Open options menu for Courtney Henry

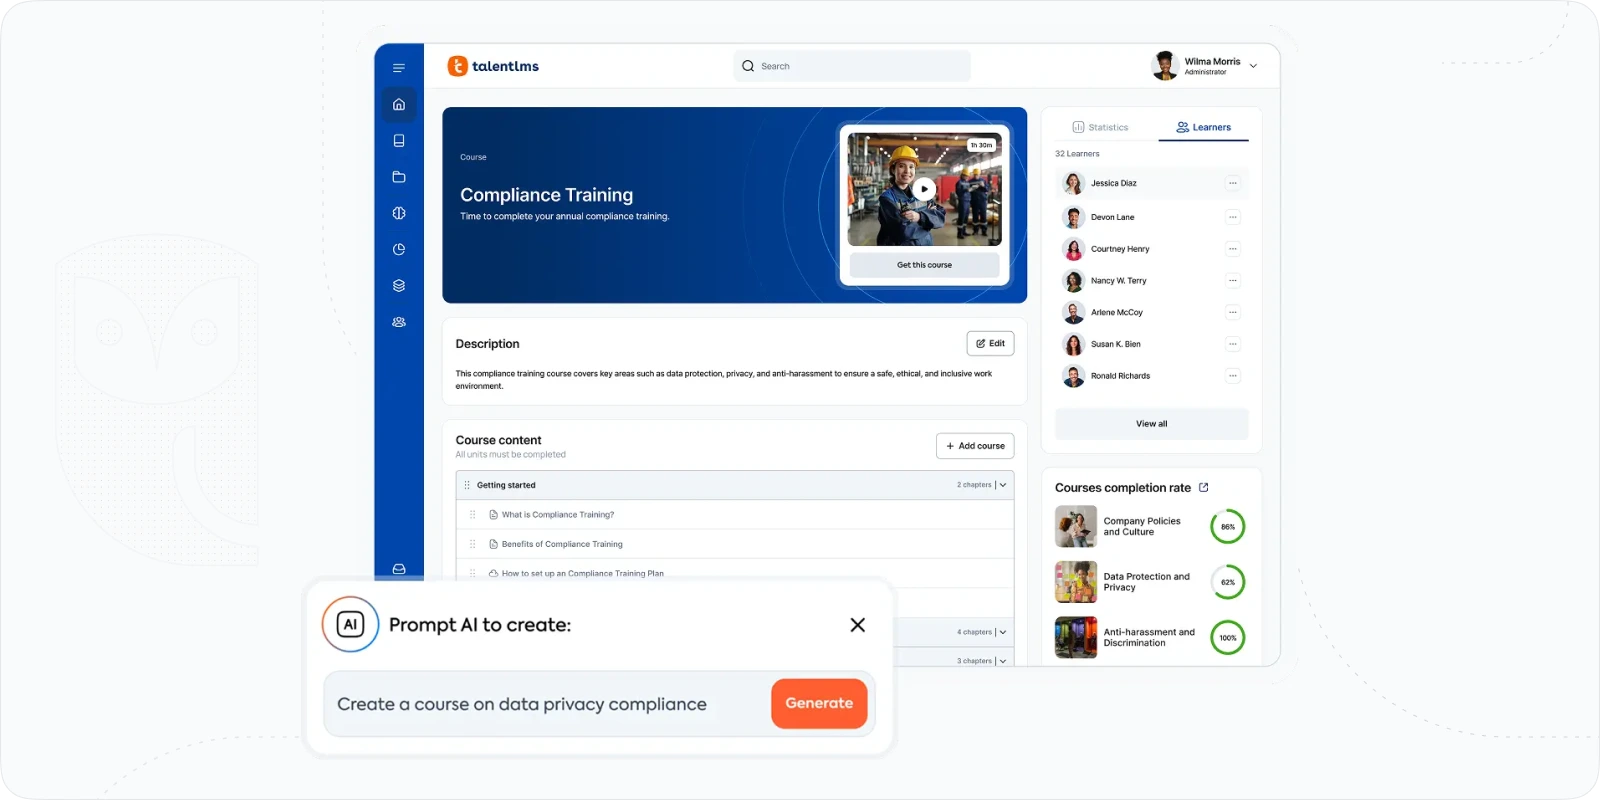[1233, 249]
